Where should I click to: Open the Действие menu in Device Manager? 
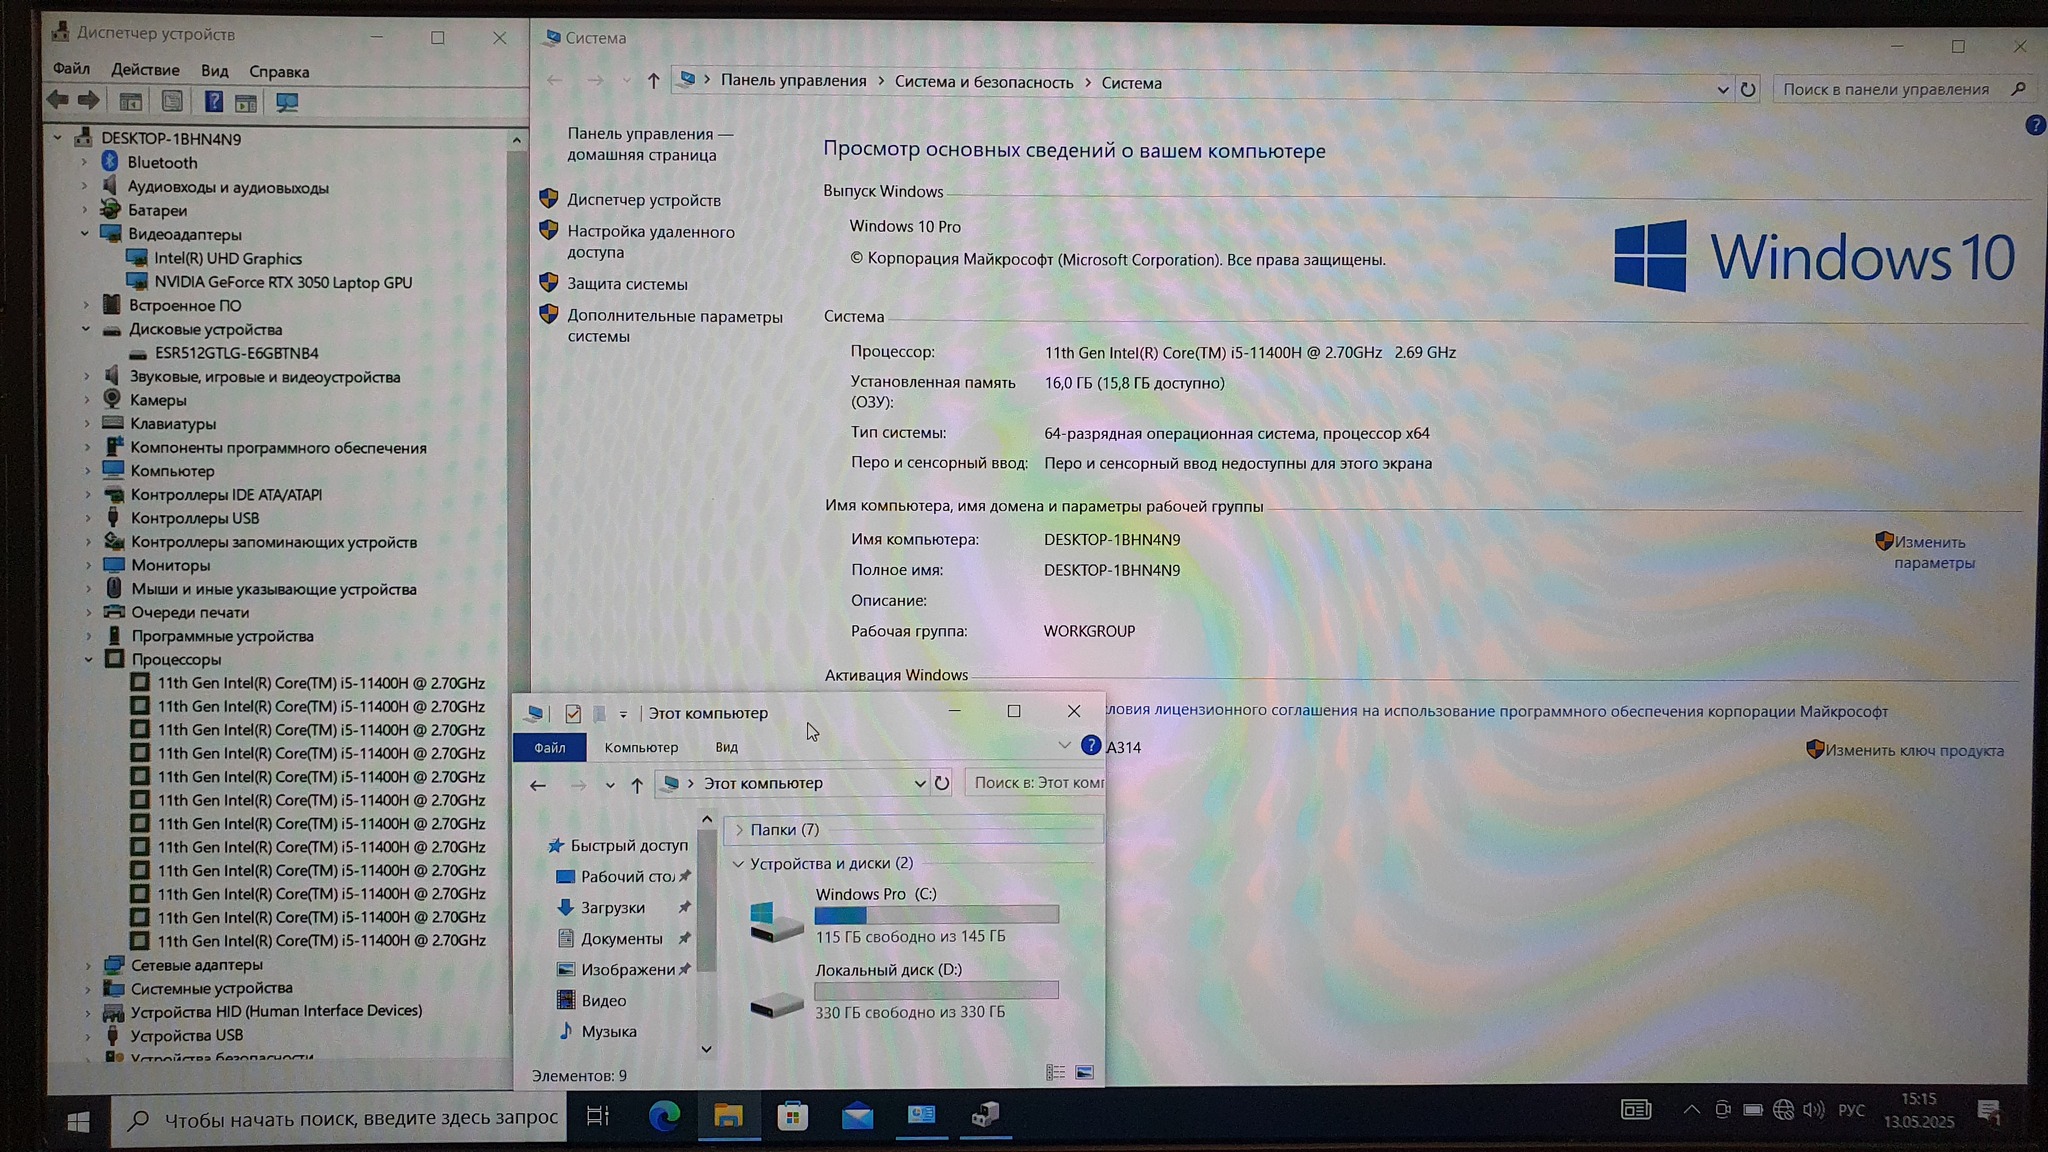145,70
